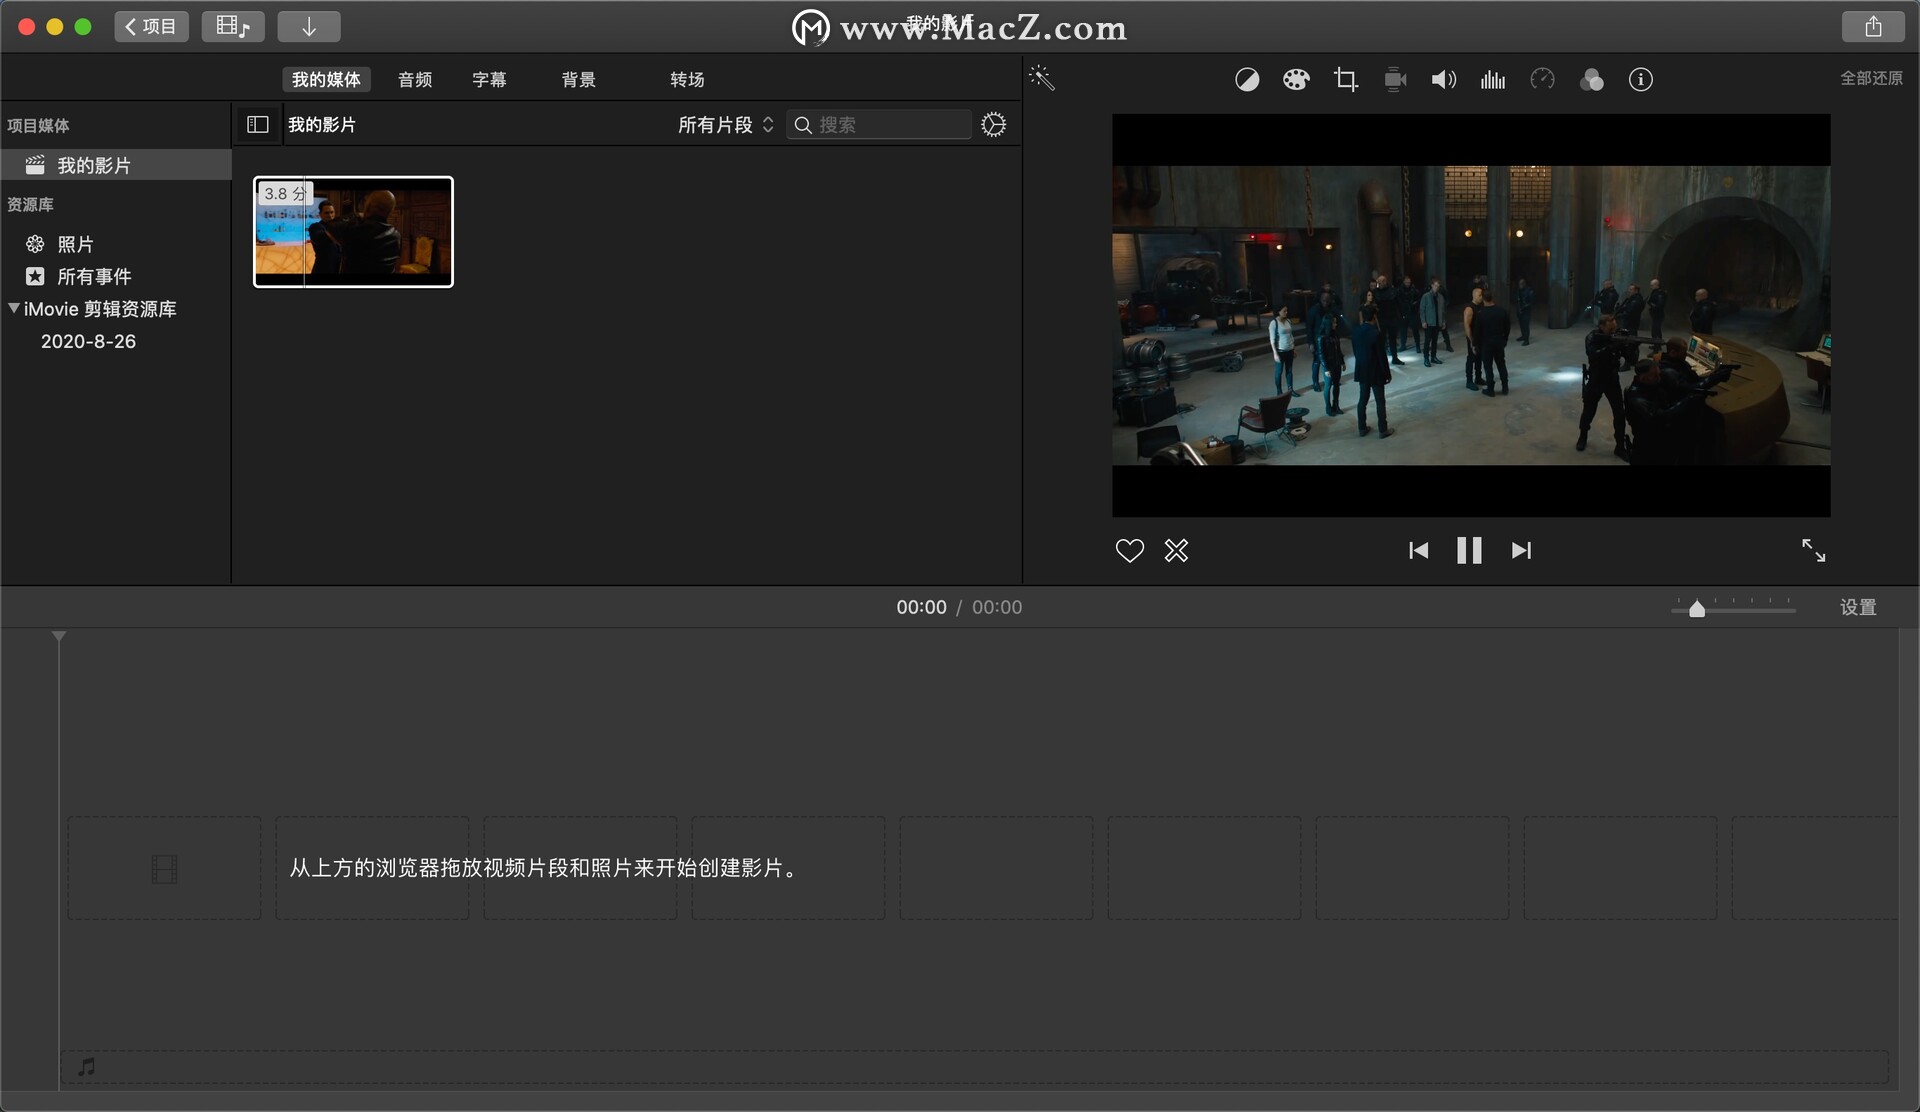Click the 全部还原 reset button

click(x=1872, y=77)
